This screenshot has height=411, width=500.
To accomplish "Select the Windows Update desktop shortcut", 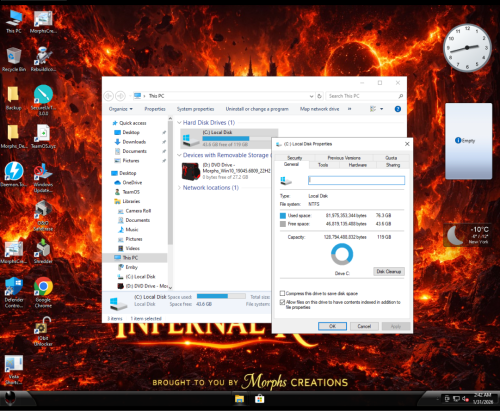I will pos(43,177).
